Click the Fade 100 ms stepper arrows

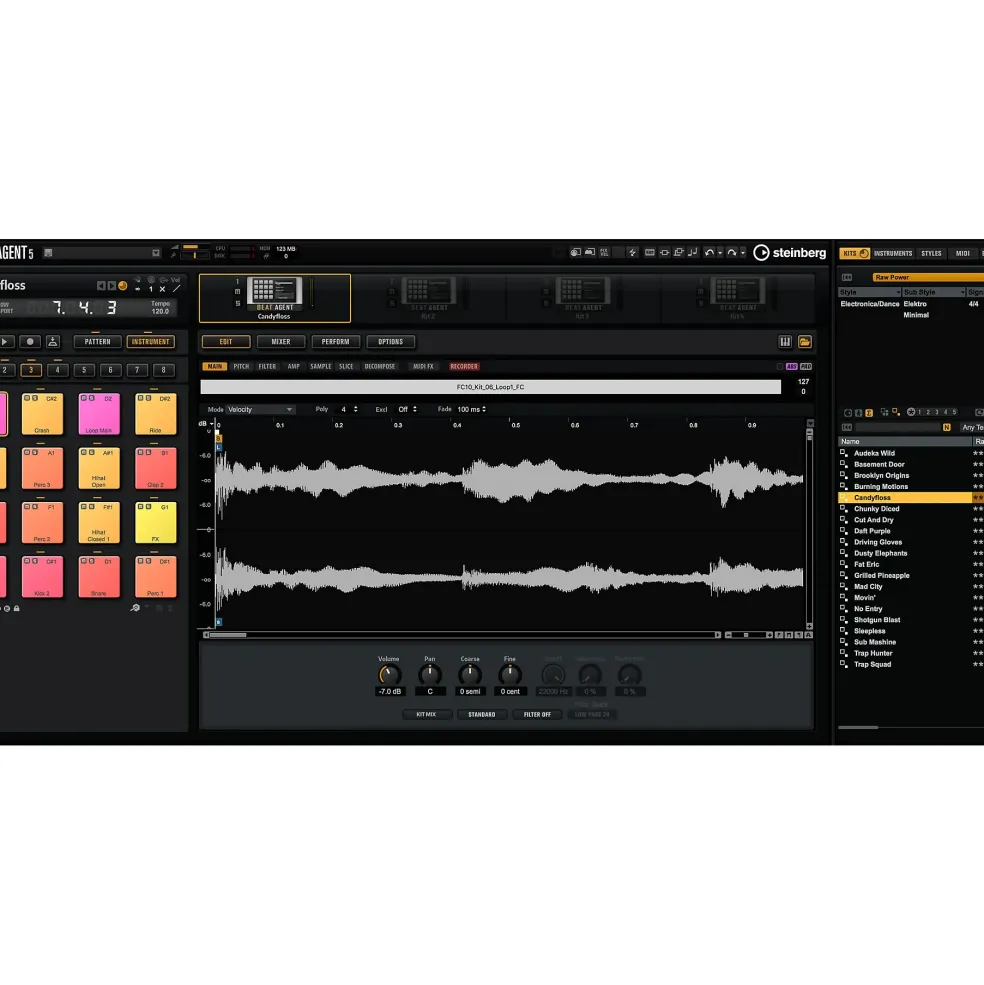484,410
